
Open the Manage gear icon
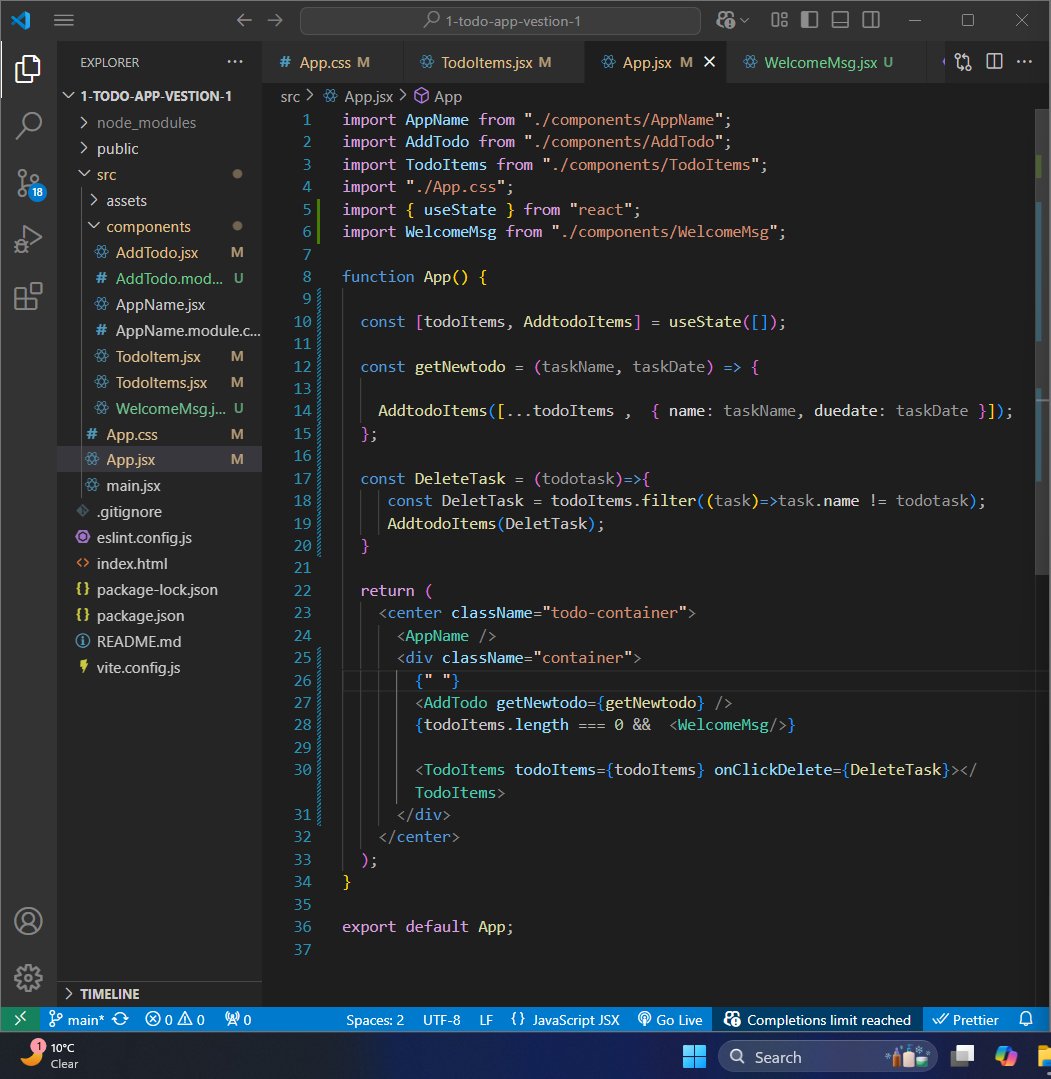coord(28,977)
